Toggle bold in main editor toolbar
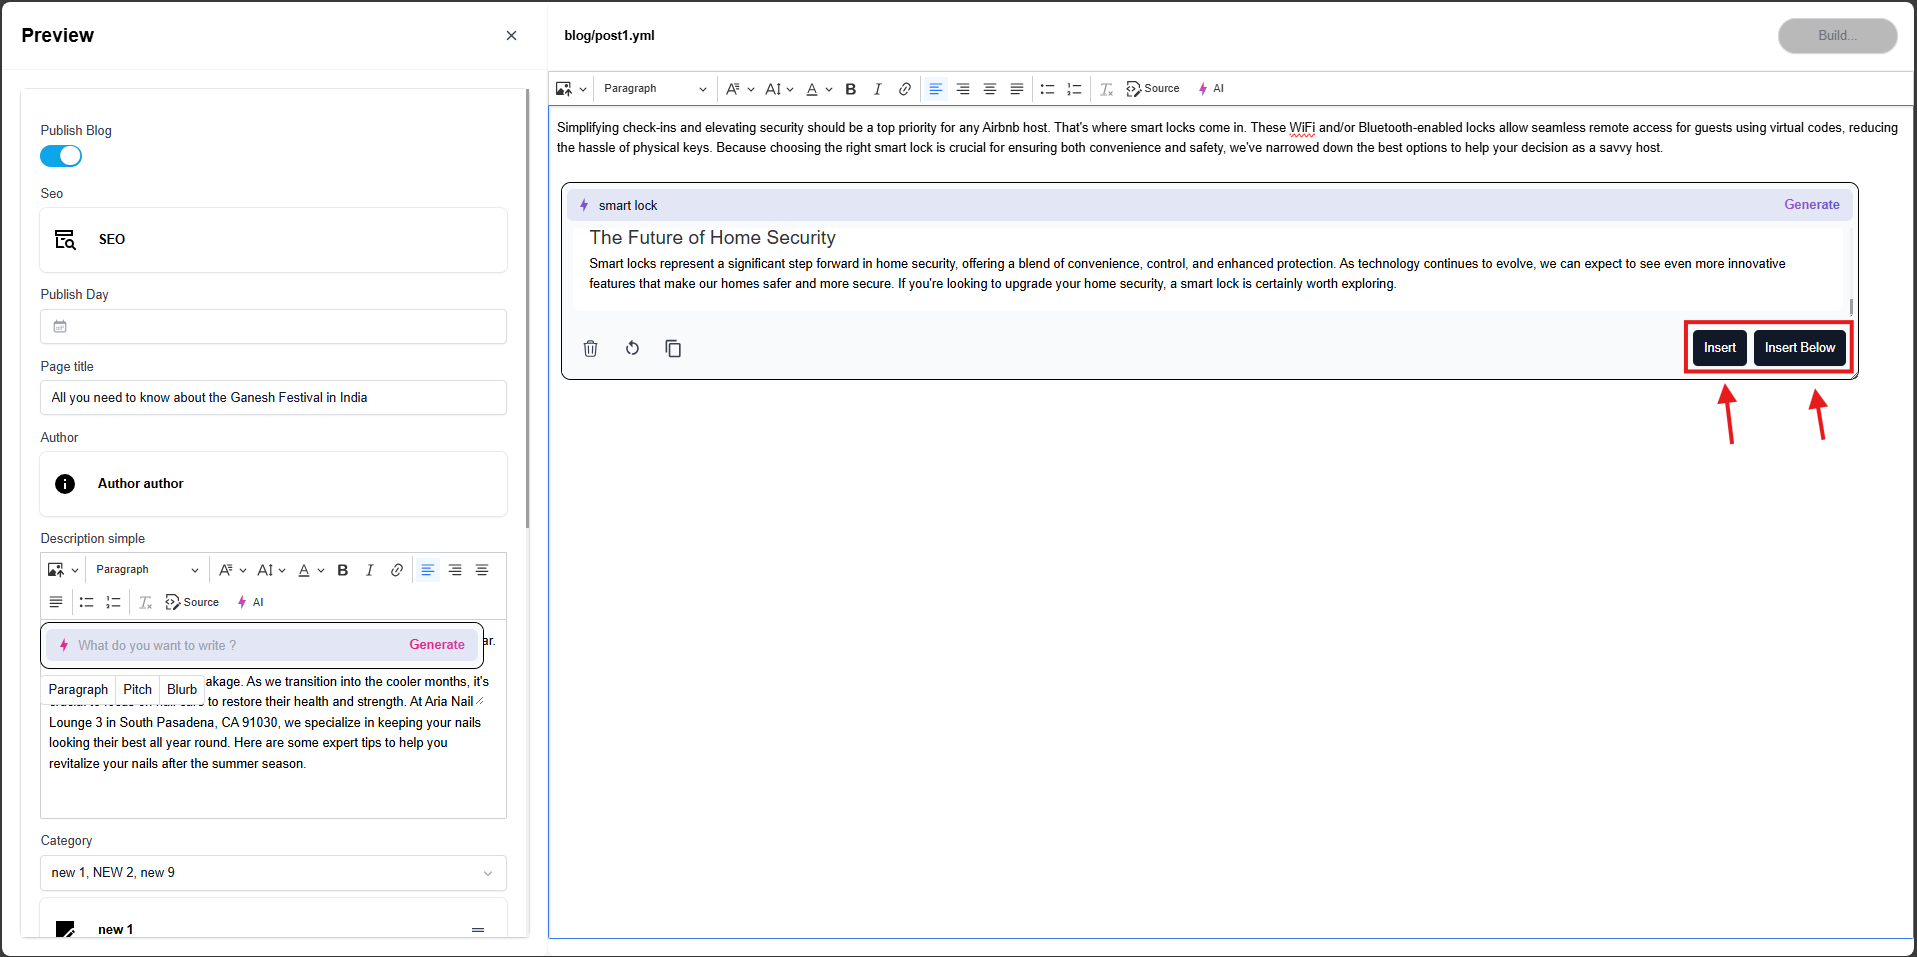Viewport: 1917px width, 957px height. [x=850, y=89]
